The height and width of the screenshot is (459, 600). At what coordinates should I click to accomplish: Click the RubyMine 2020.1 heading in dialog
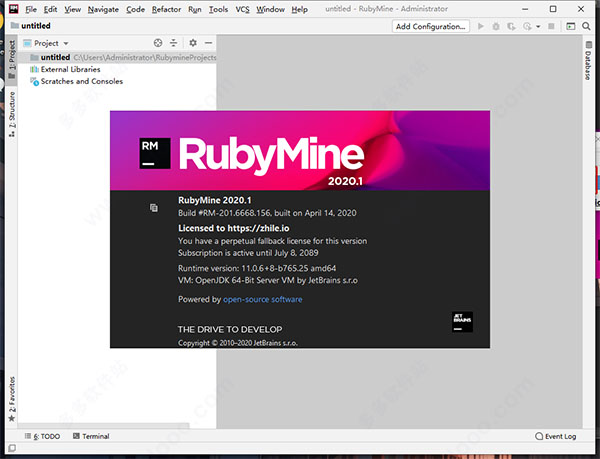(x=215, y=200)
